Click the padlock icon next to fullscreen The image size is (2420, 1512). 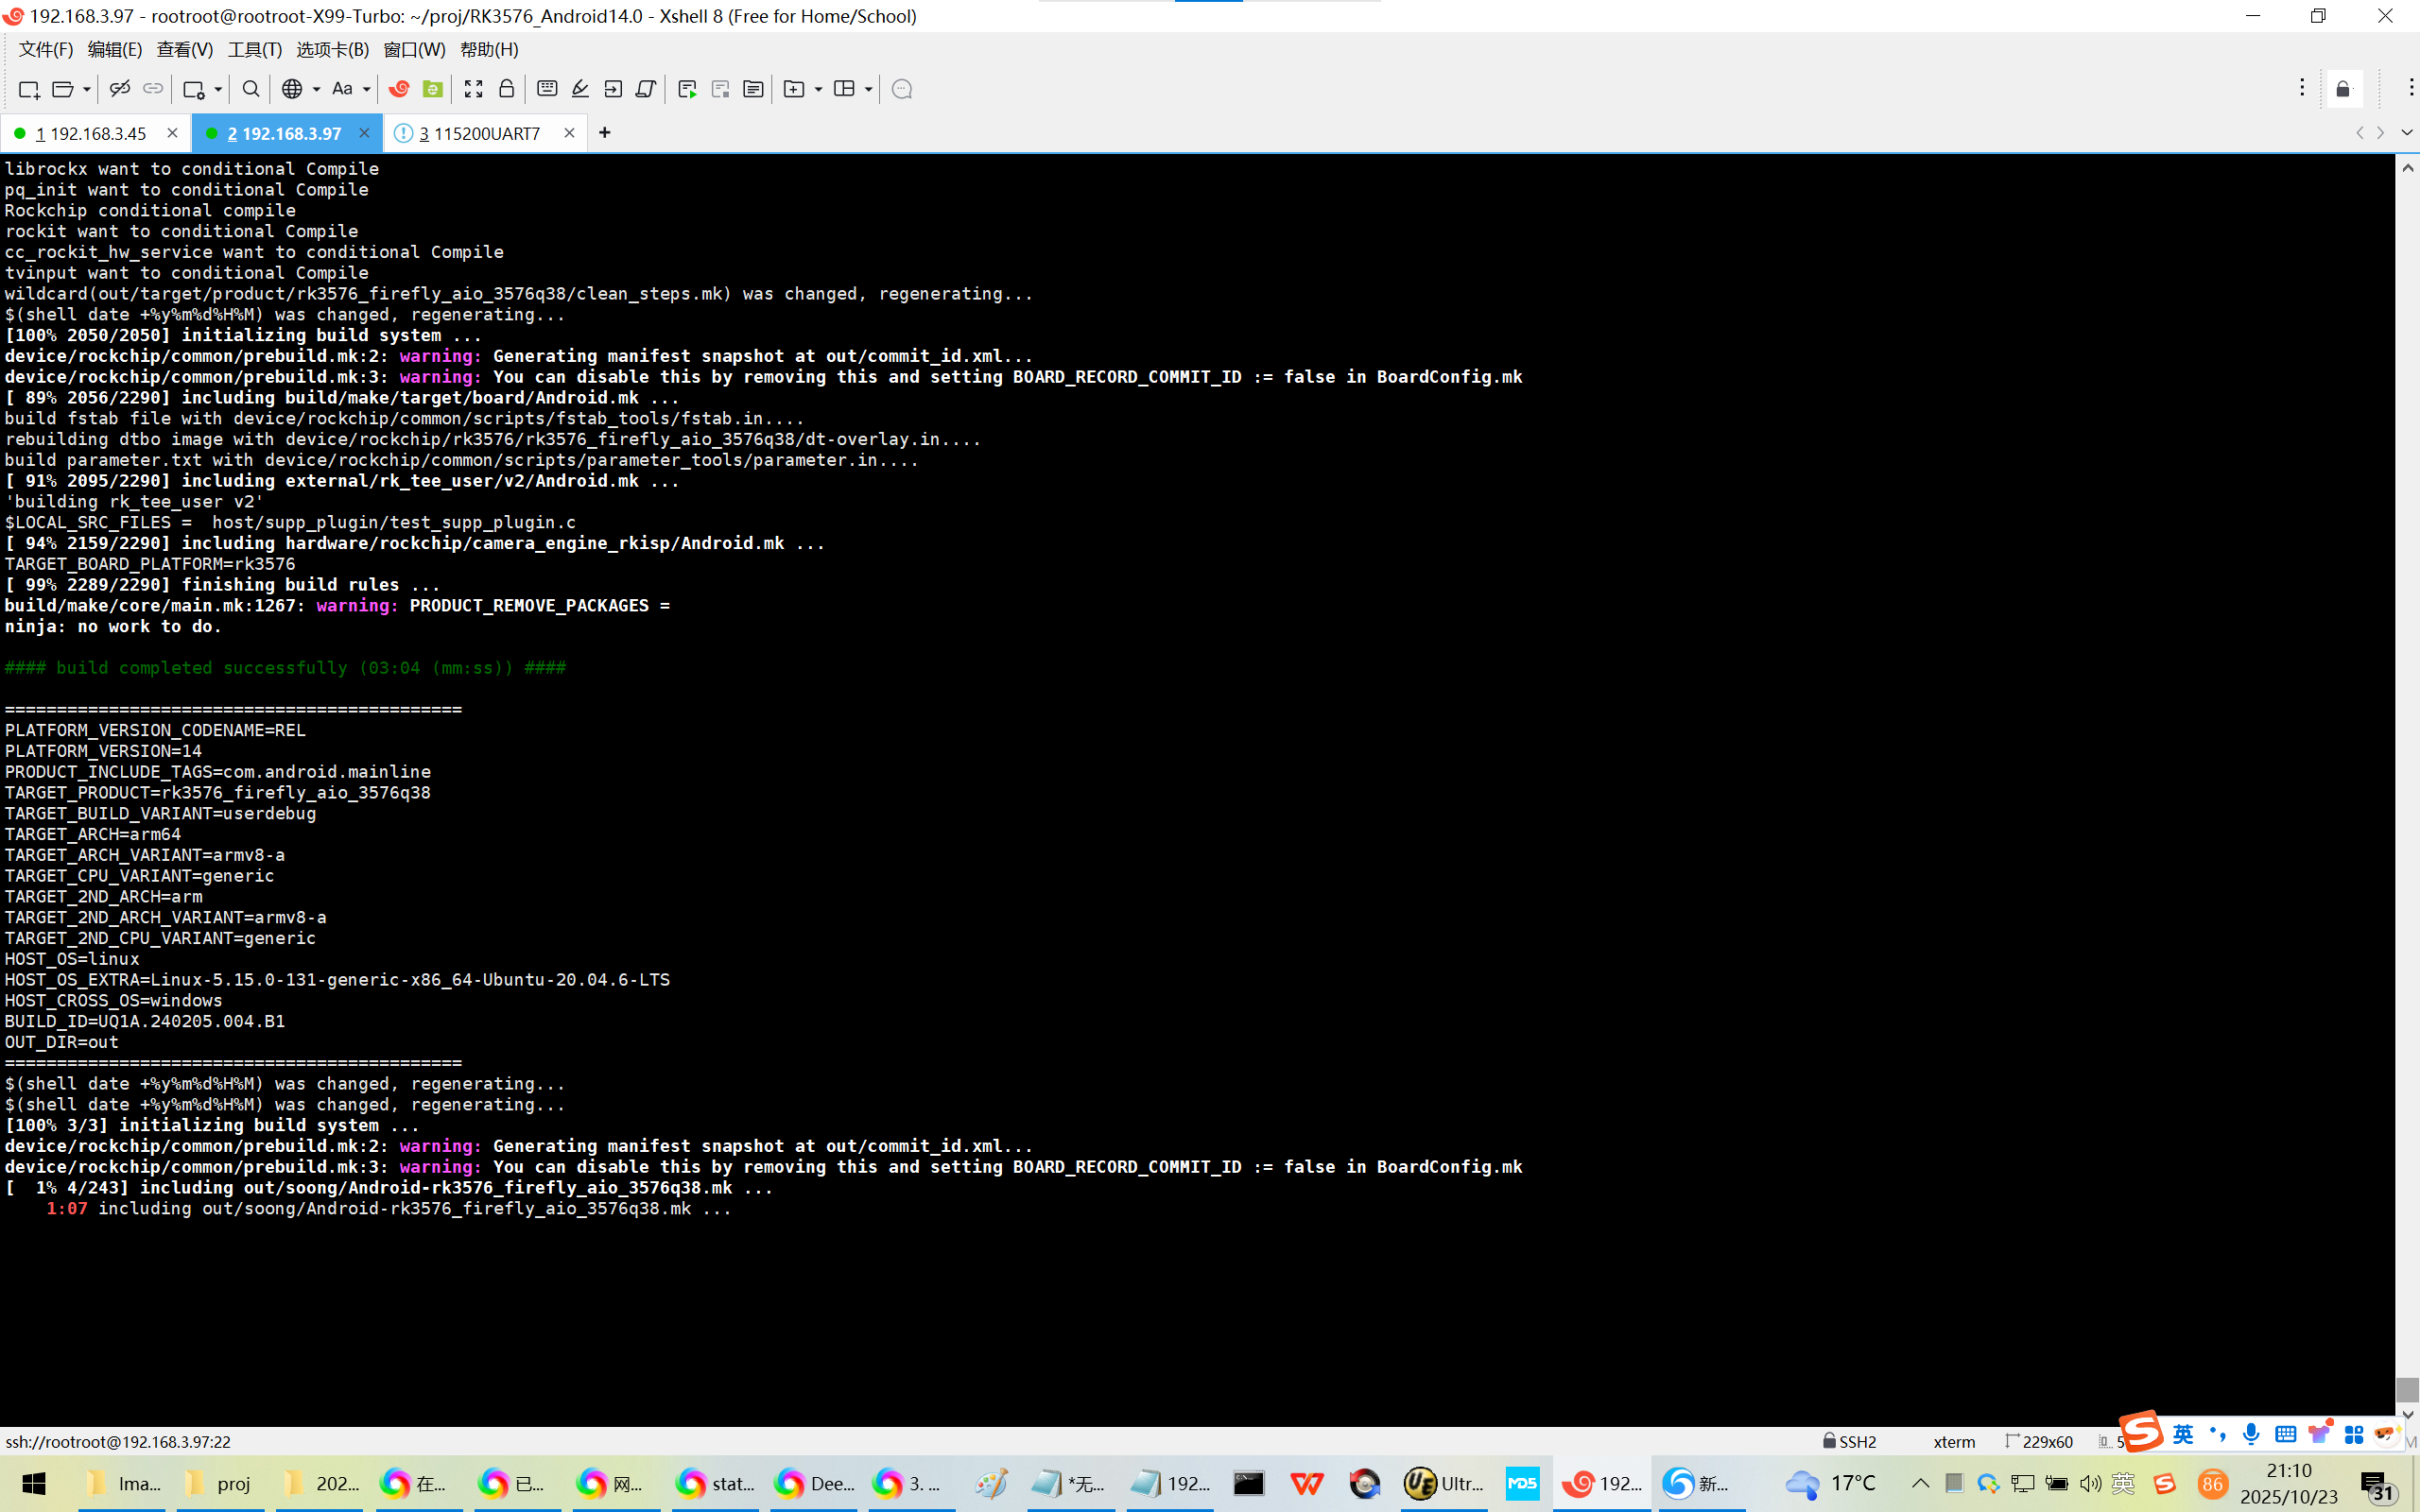506,89
